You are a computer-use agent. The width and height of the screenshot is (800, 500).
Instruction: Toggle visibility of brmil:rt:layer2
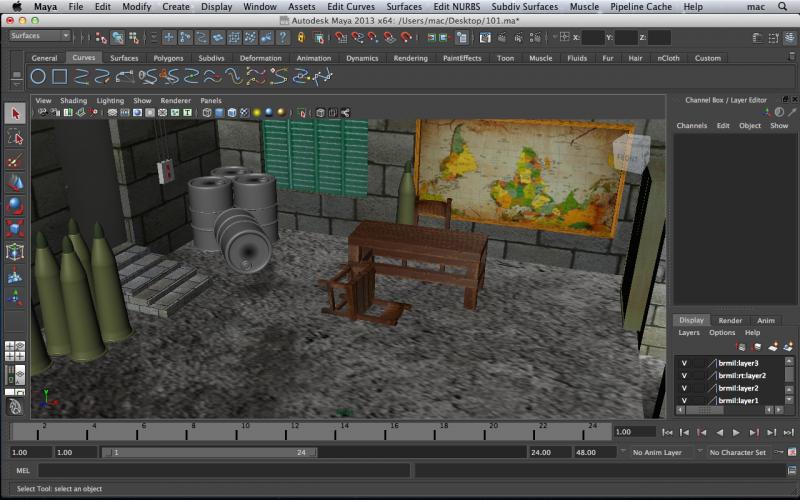point(684,375)
